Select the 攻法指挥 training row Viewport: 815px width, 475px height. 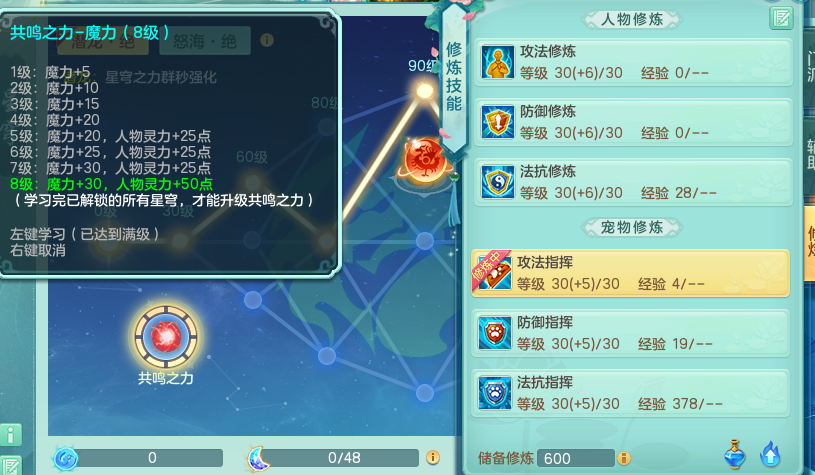pyautogui.click(x=630, y=273)
